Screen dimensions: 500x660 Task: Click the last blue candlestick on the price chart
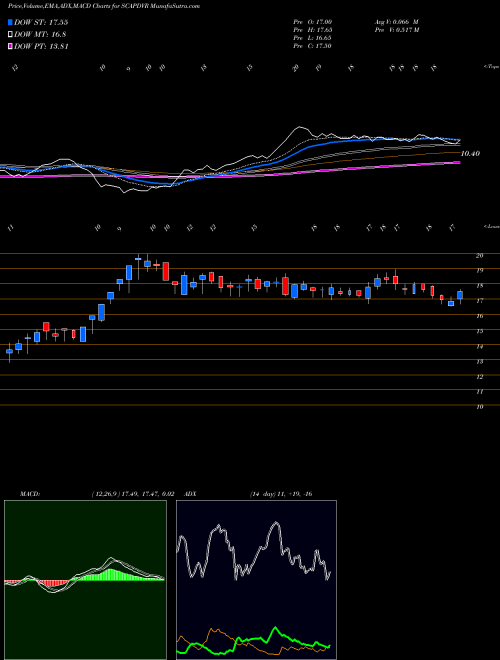pos(460,295)
